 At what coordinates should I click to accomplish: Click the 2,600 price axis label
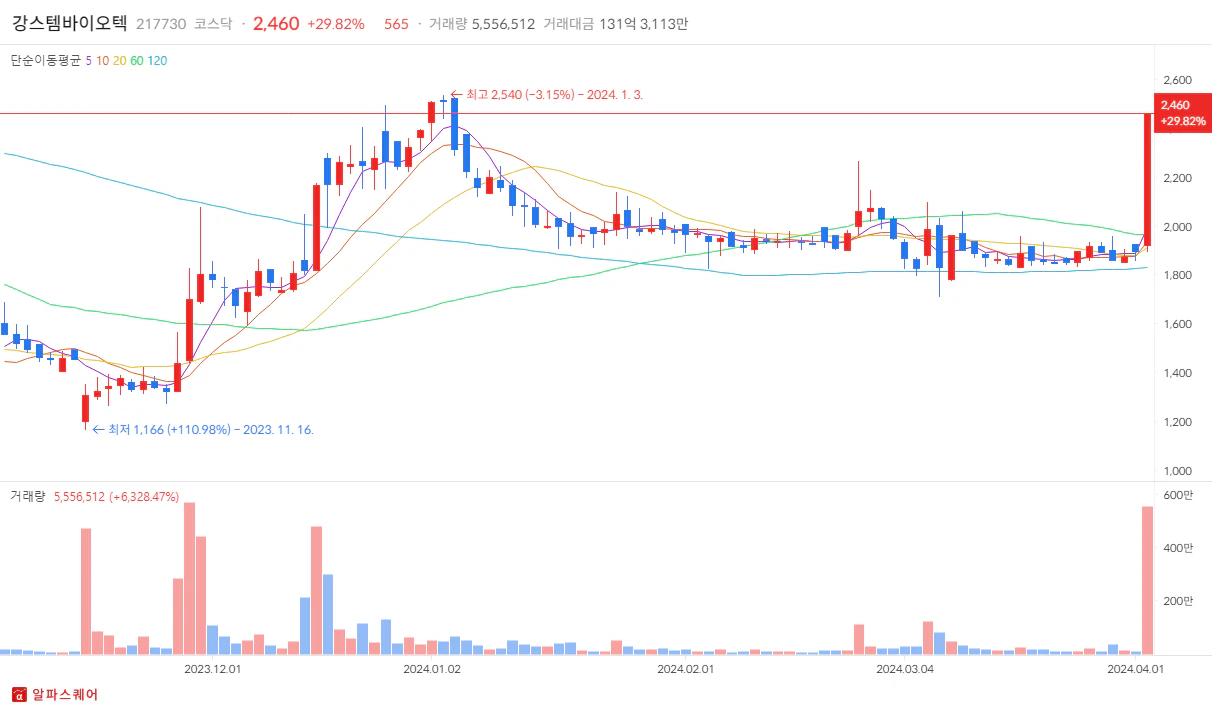(x=1177, y=80)
